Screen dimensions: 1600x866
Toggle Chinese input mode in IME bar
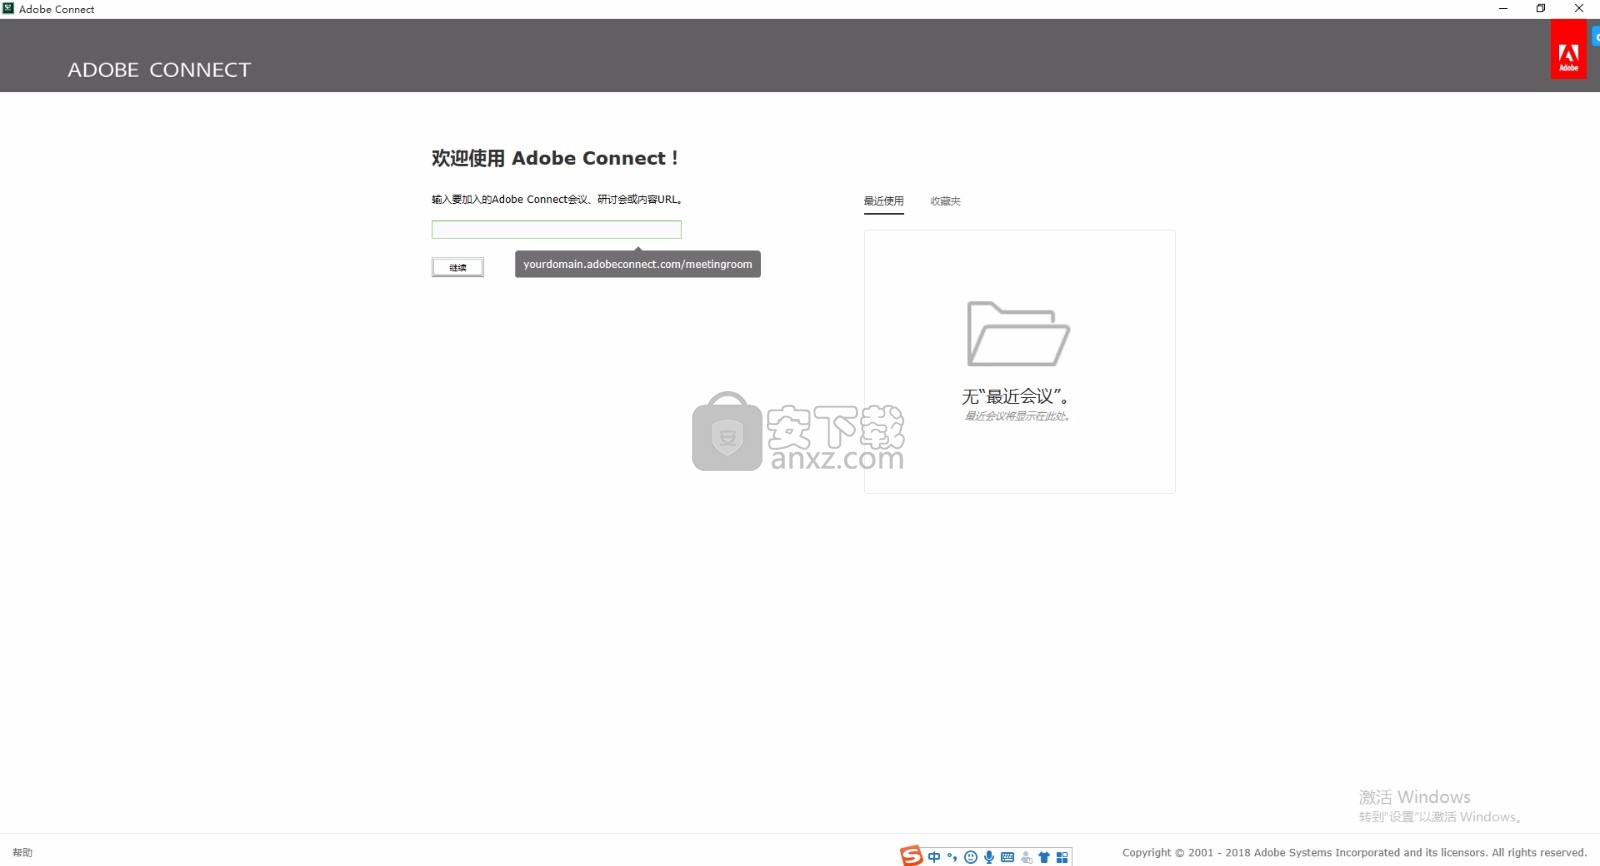click(934, 857)
